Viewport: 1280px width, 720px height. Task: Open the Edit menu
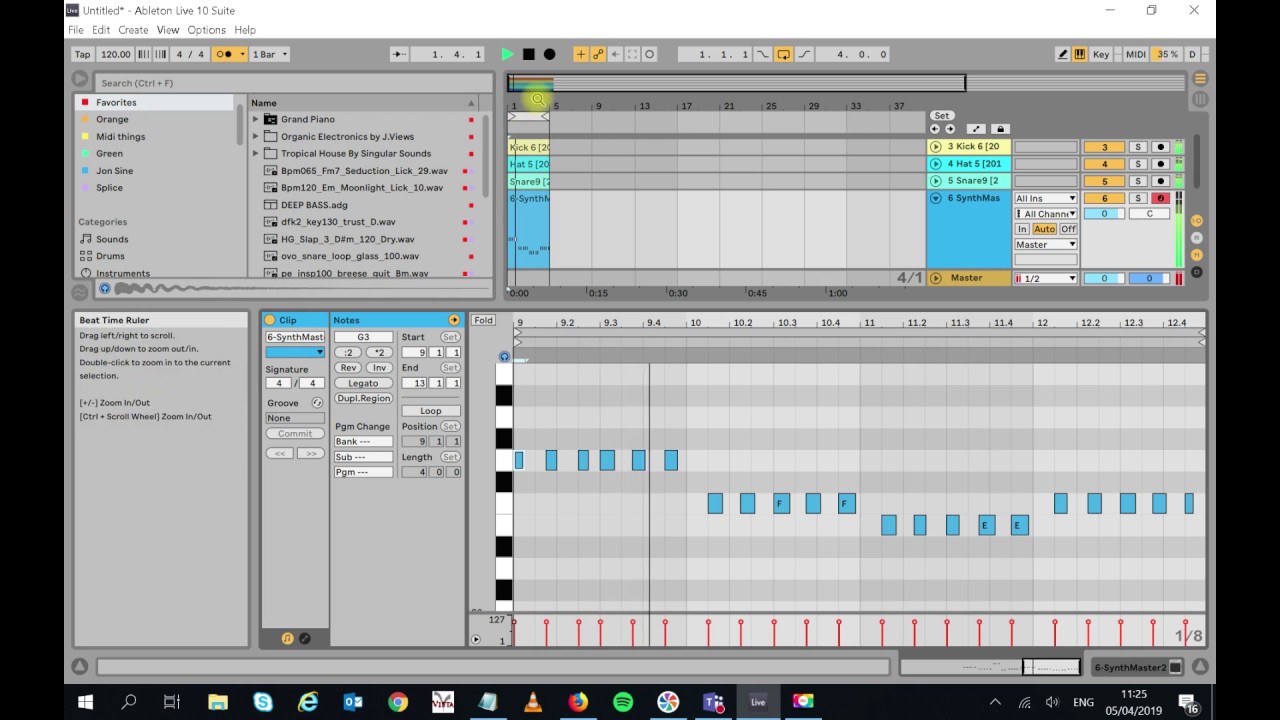(x=101, y=30)
